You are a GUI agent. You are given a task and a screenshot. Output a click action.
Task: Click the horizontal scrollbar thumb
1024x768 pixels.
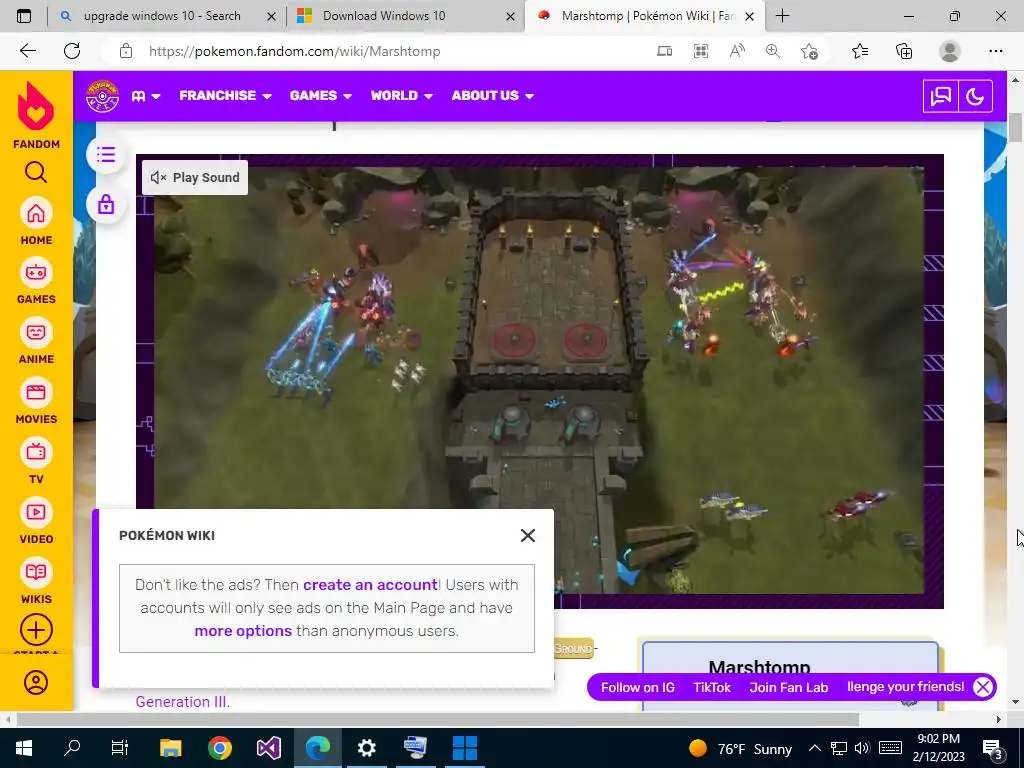click(438, 719)
